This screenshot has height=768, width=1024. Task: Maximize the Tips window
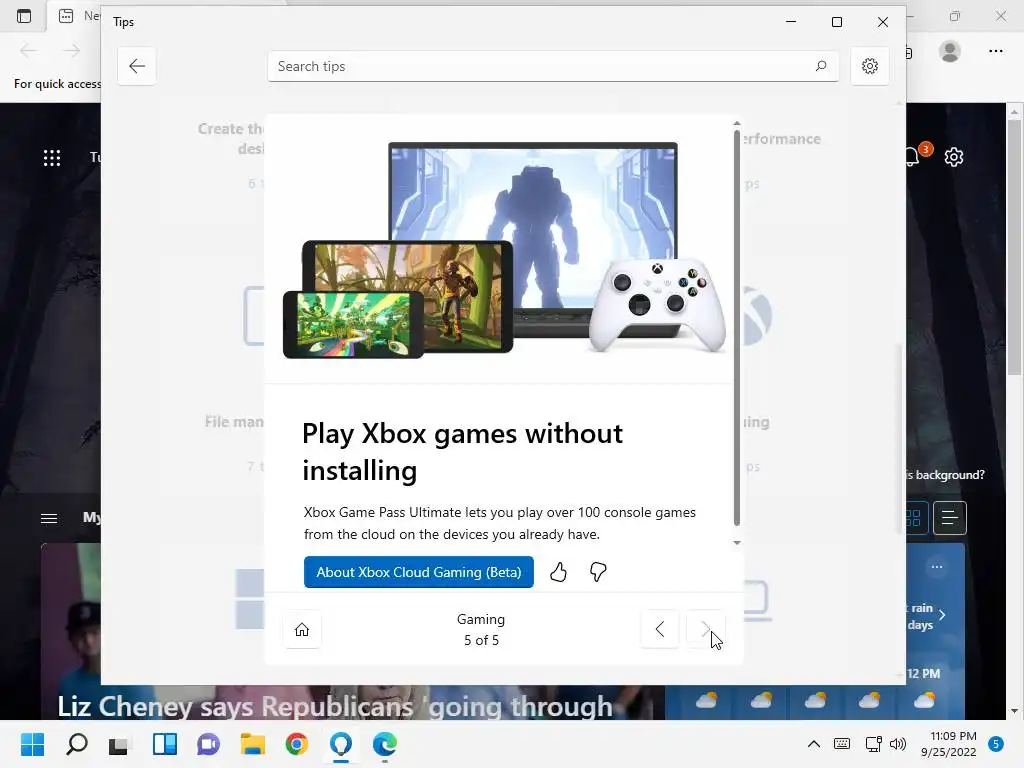[837, 22]
